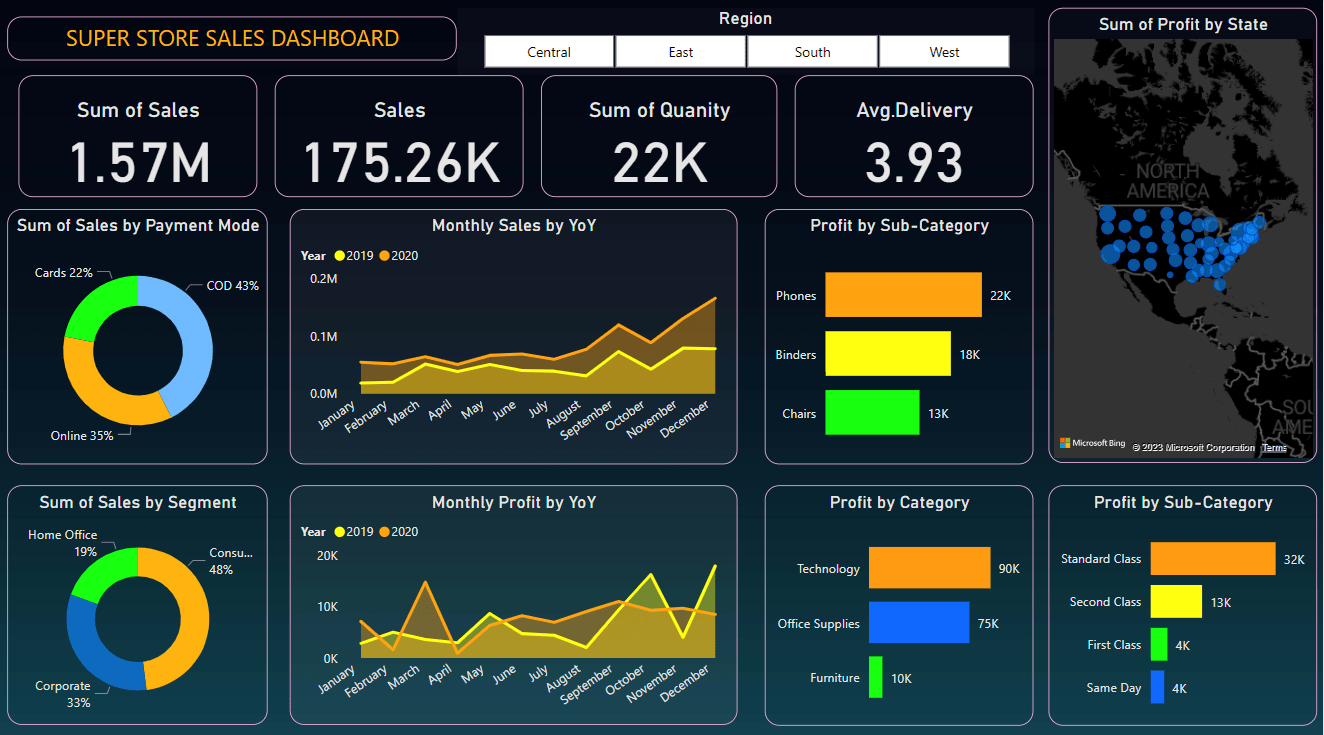Select the orange Standard Class bar
The image size is (1324, 735).
click(1213, 559)
